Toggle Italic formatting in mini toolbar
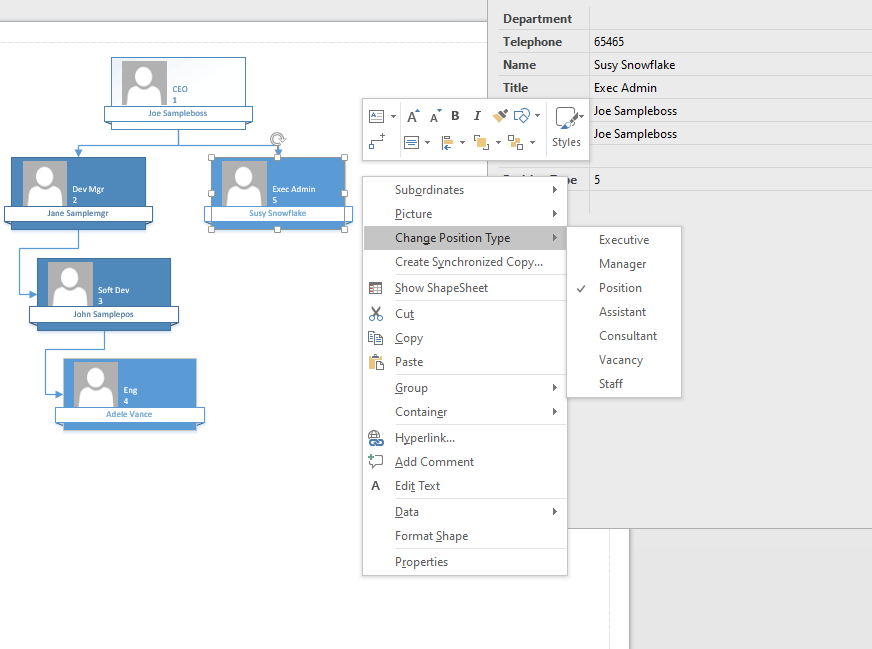 coord(477,116)
